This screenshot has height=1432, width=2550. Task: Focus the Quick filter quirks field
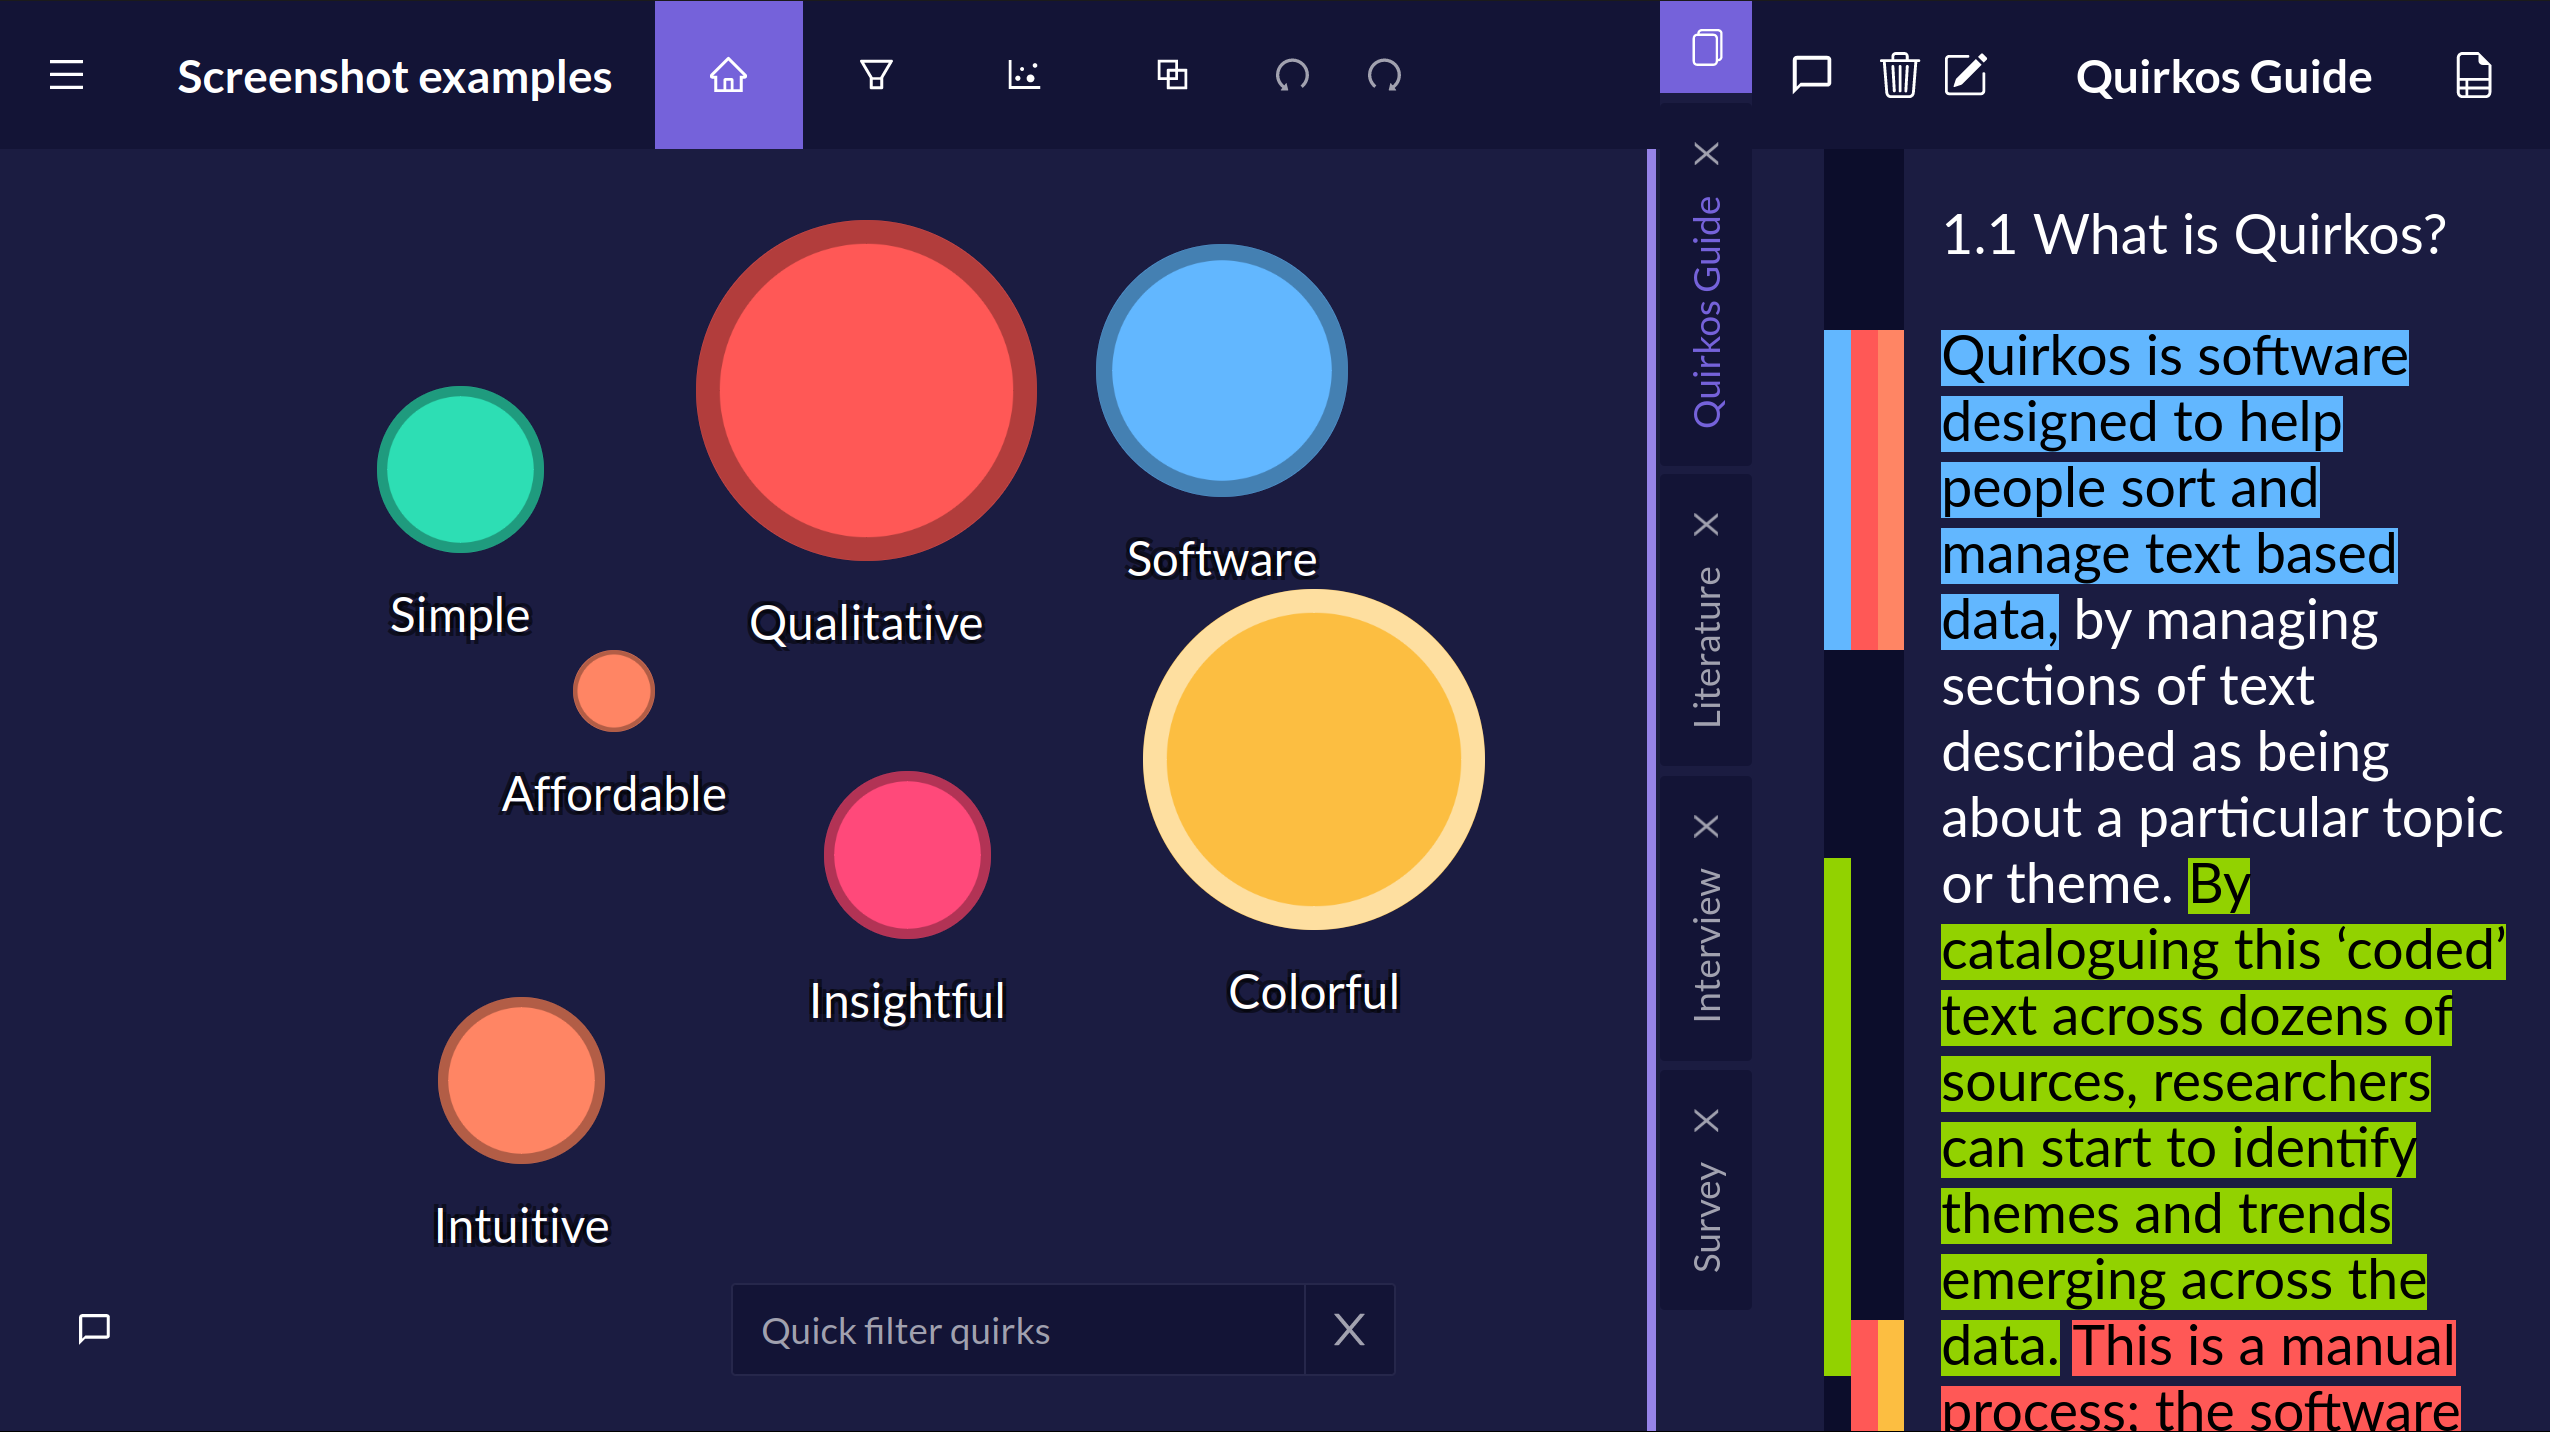coord(1017,1330)
